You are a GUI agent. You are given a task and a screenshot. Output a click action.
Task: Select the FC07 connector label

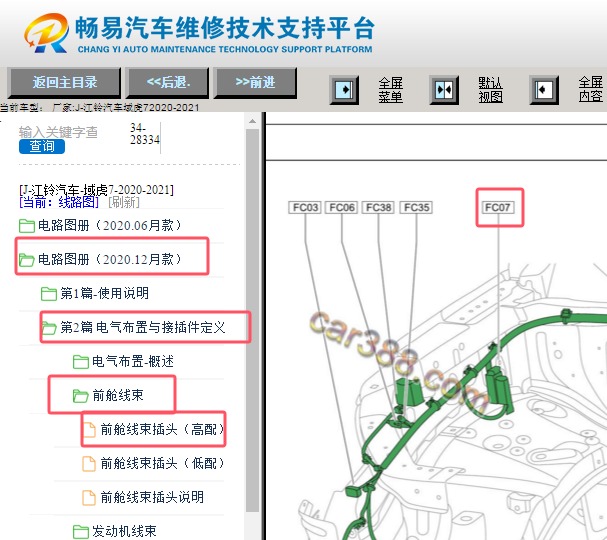[x=498, y=207]
